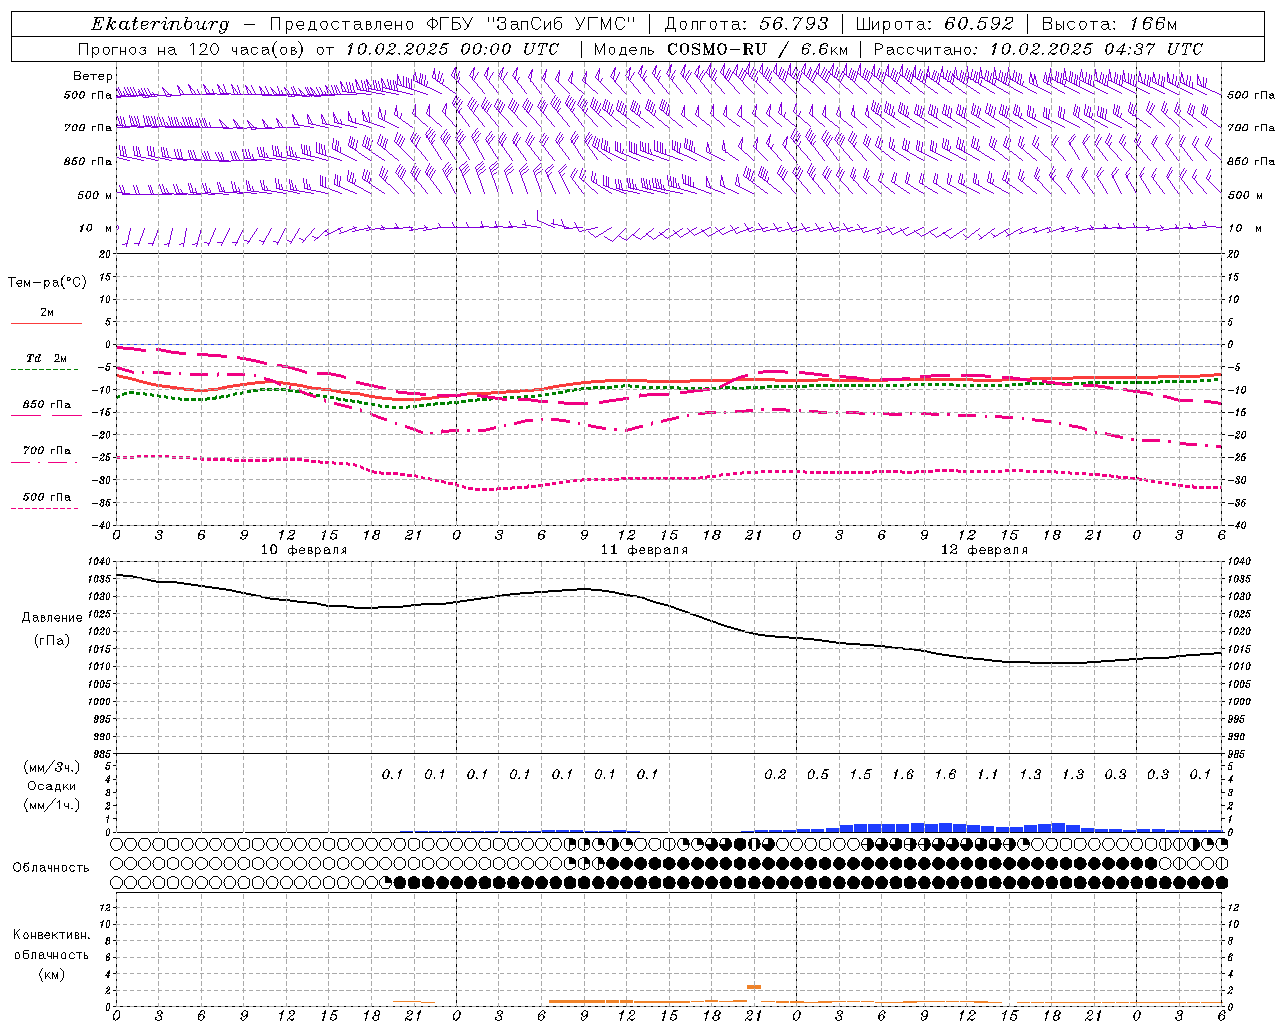Click the "Модель COSMO-RU / 6.6км" label
Image resolution: width=1280 pixels, height=1024 pixels.
(x=720, y=49)
